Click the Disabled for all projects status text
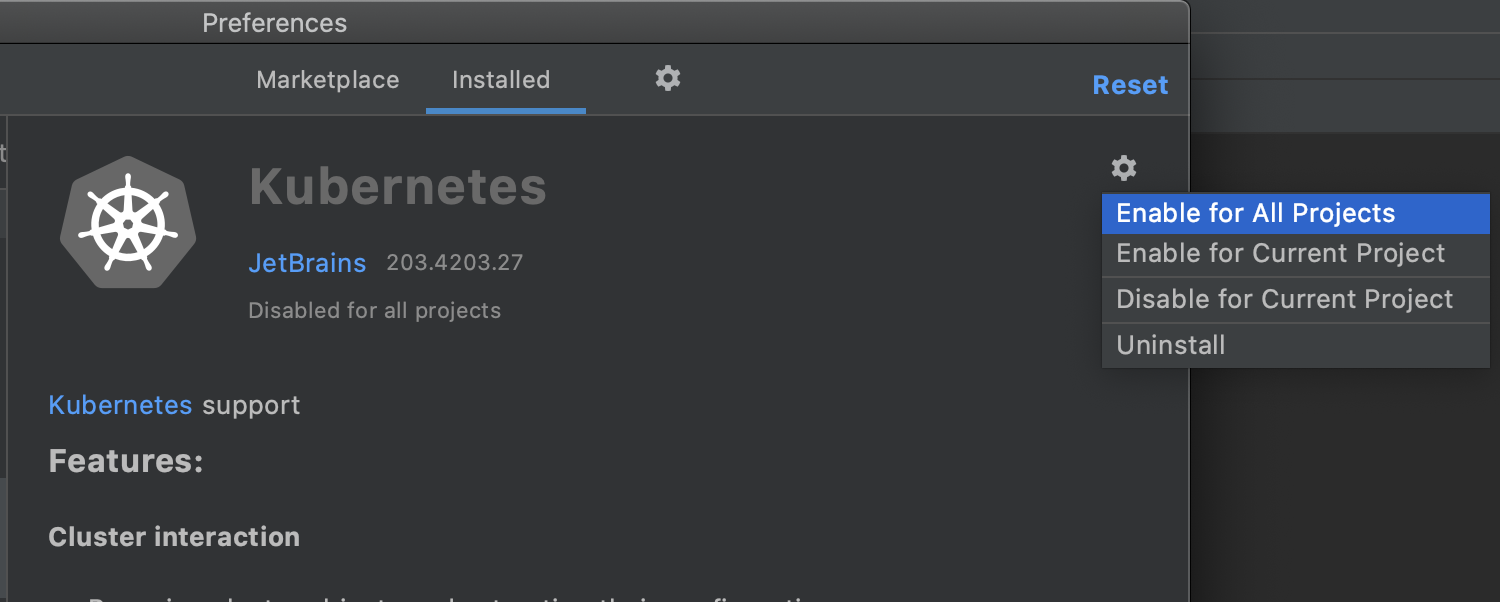Viewport: 1500px width, 602px height. [x=374, y=310]
